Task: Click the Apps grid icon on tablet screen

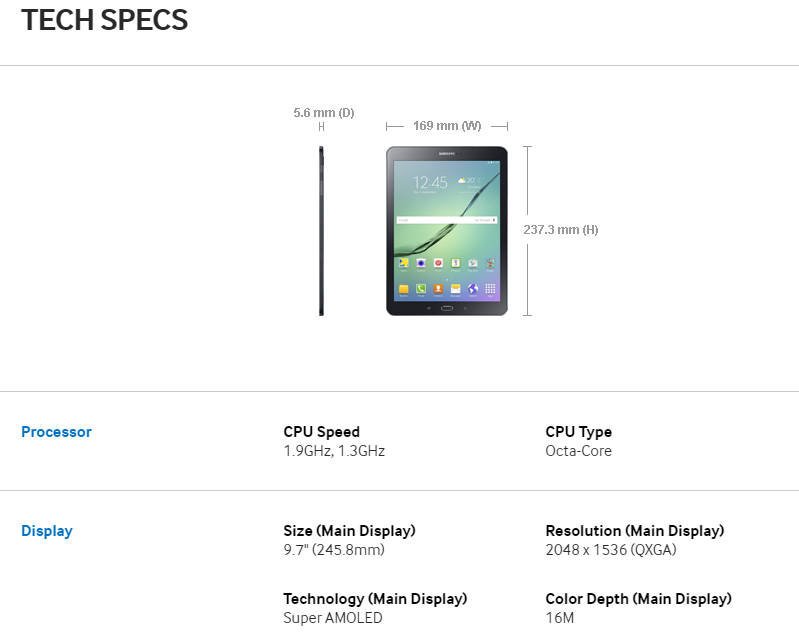Action: tap(490, 289)
